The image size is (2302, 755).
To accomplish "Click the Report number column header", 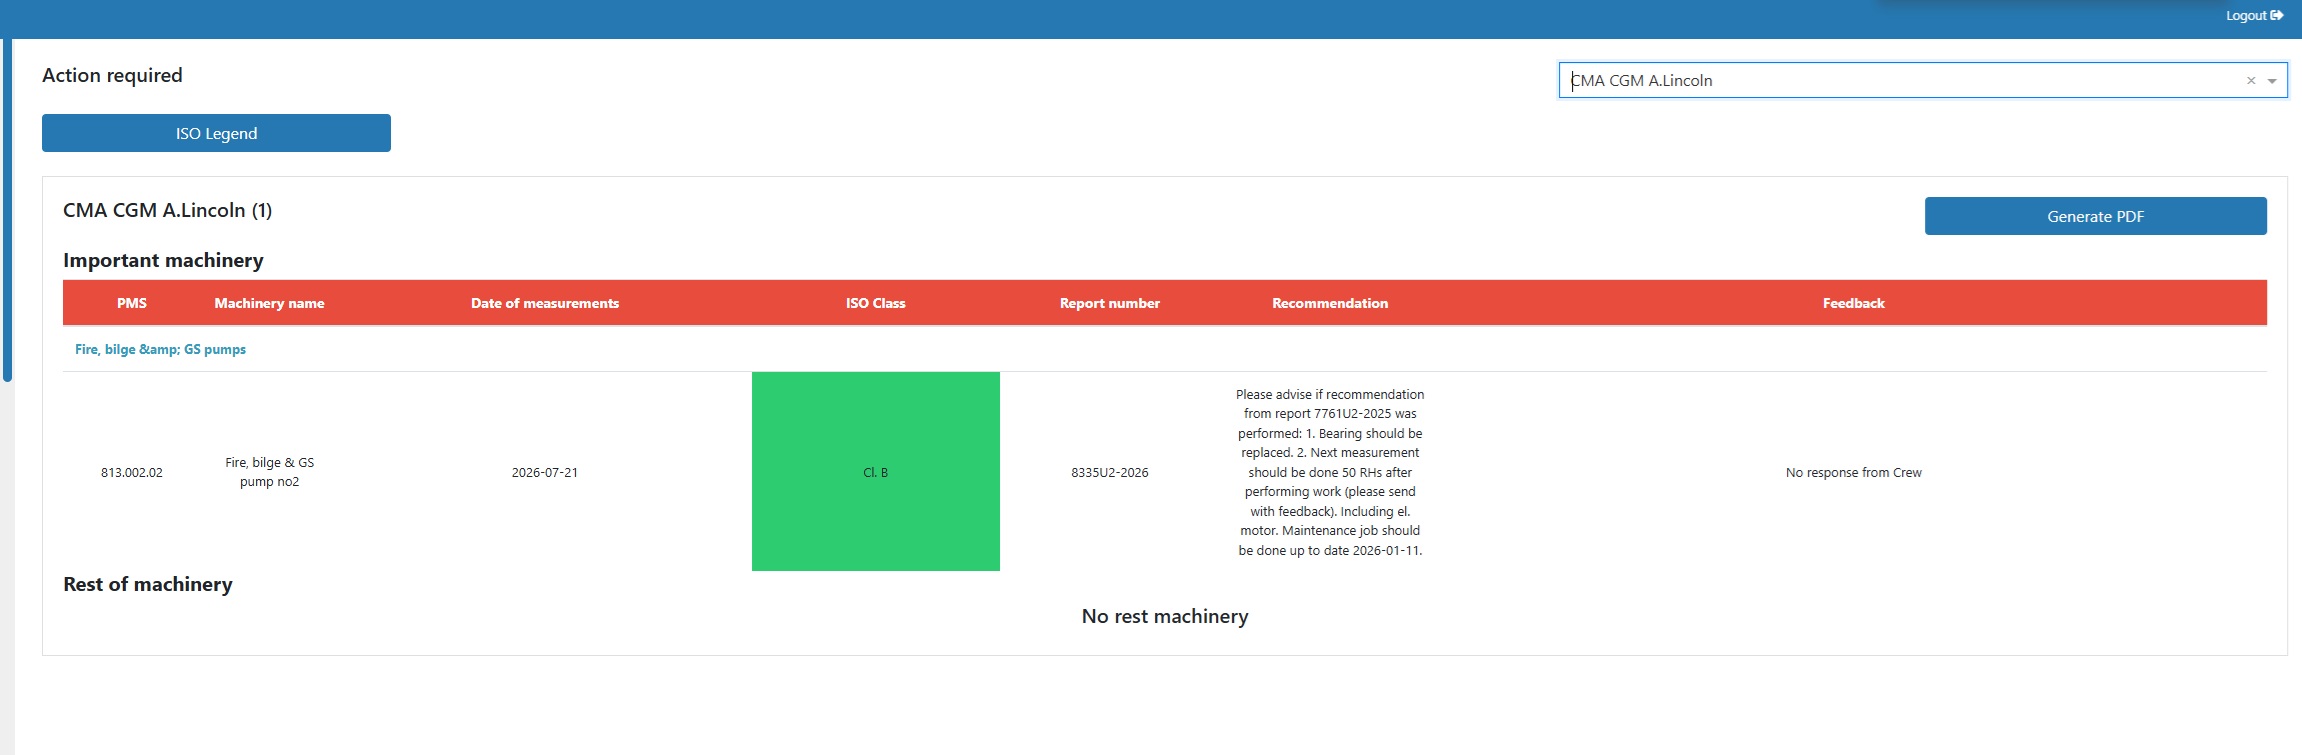I will [x=1110, y=303].
